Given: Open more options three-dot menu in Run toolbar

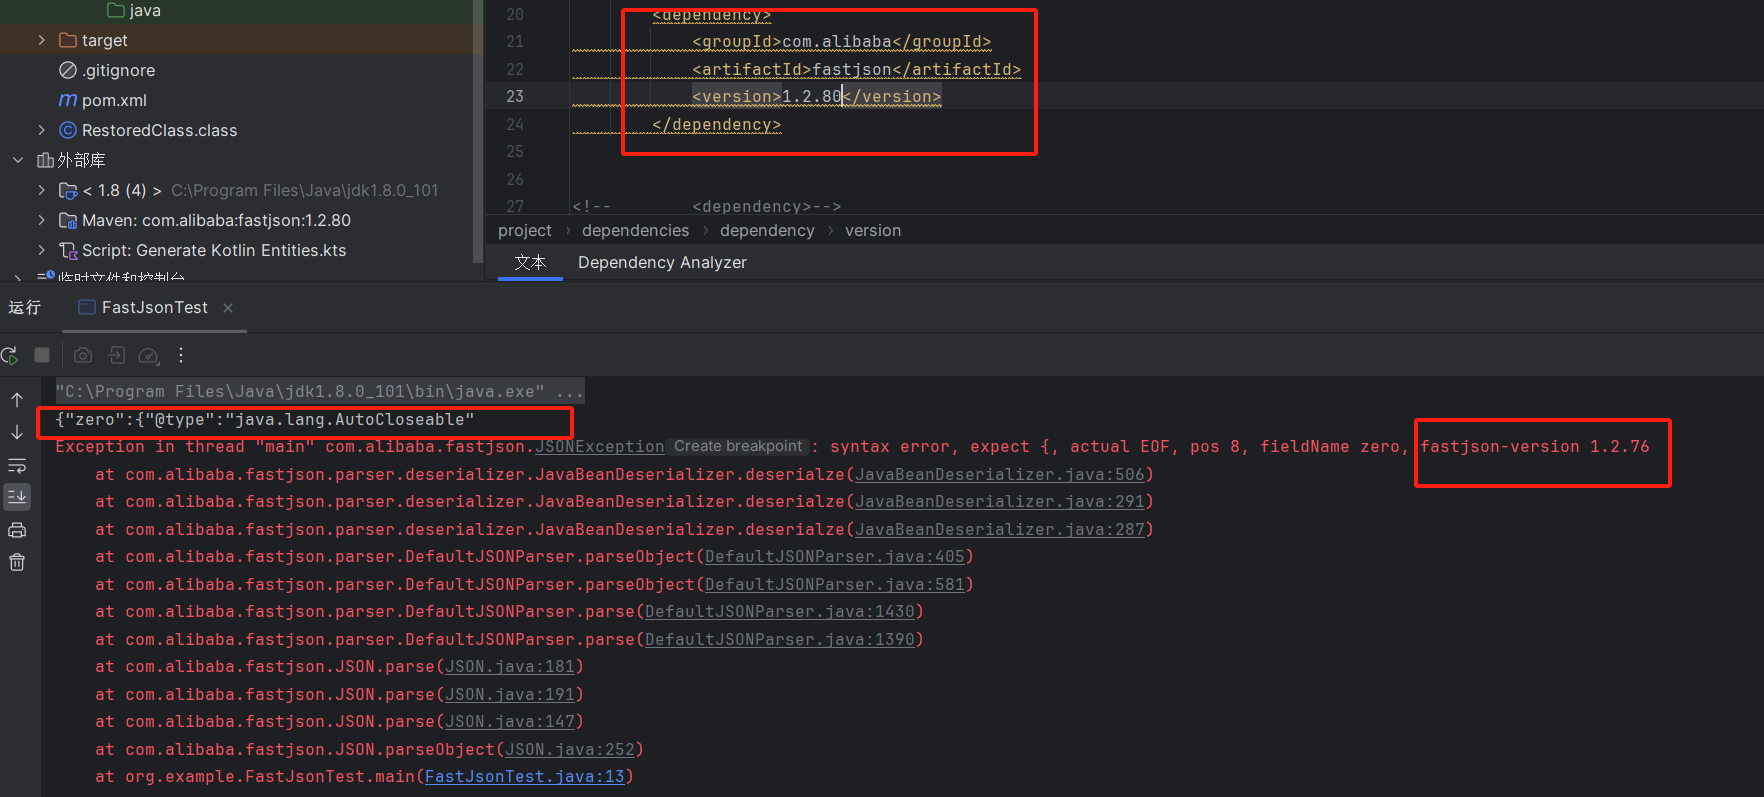Looking at the screenshot, I should pos(181,355).
